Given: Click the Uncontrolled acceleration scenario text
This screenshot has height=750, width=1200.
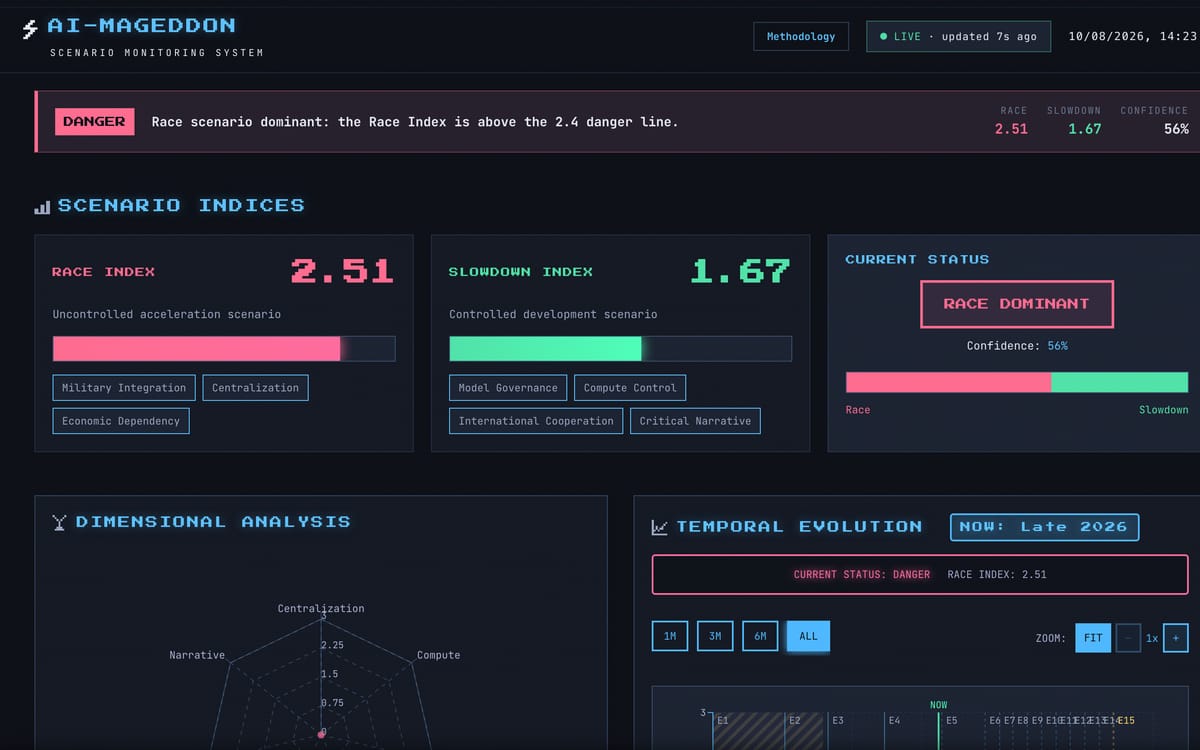Looking at the screenshot, I should click(x=167, y=314).
